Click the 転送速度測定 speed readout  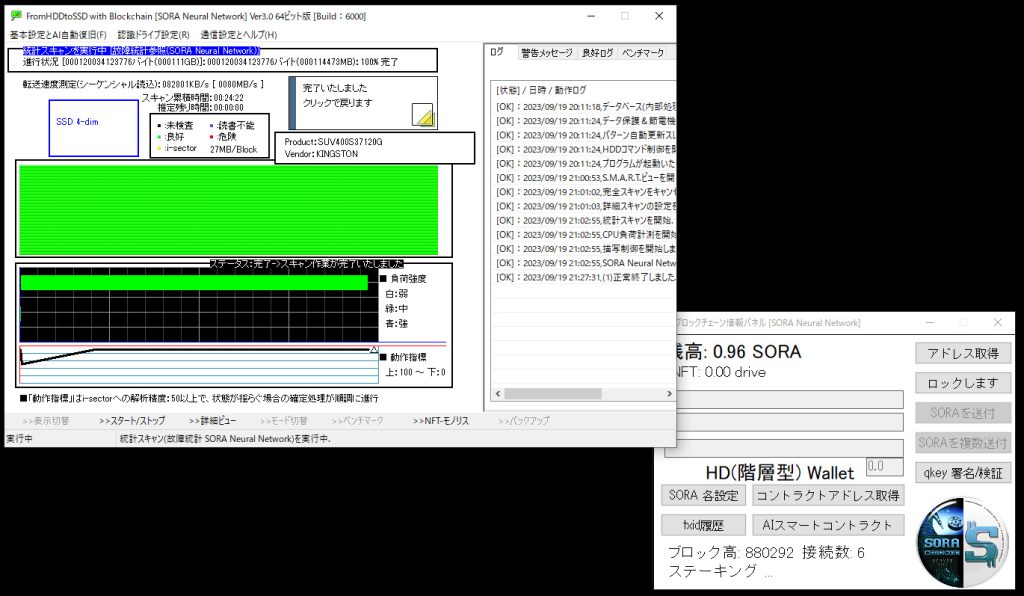143,84
